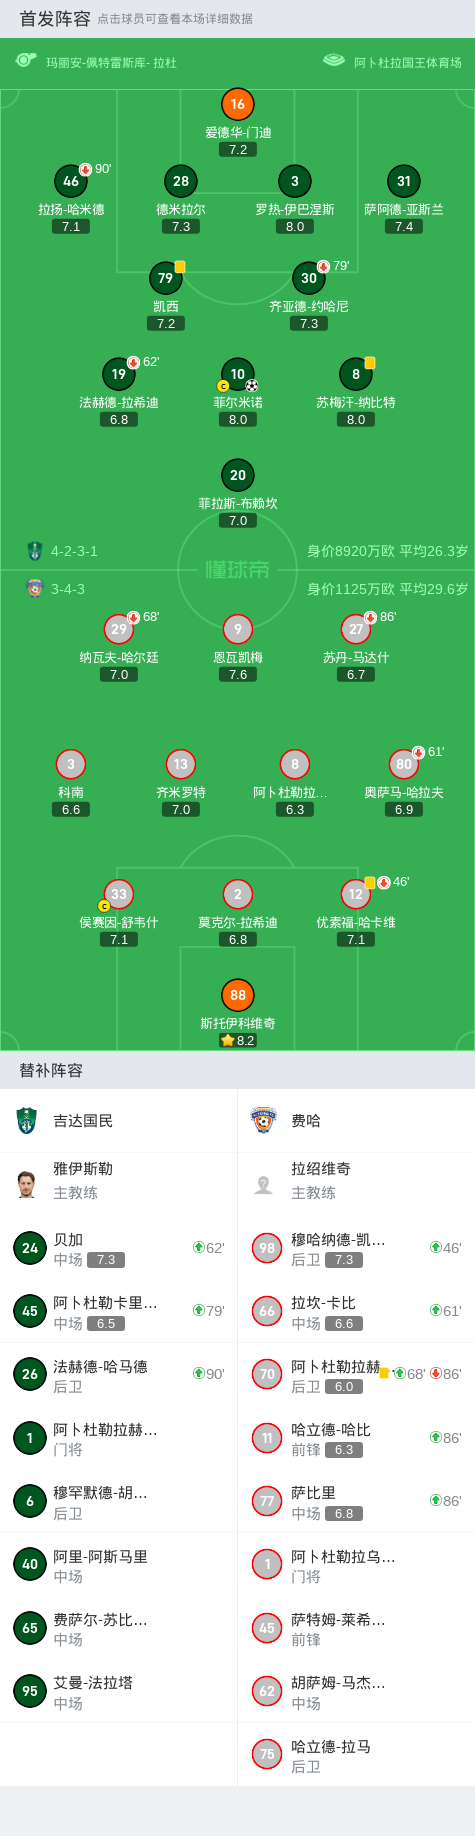Open player 28 德米拉尔 stats
Viewport: 475px width, 1836px height.
(181, 181)
